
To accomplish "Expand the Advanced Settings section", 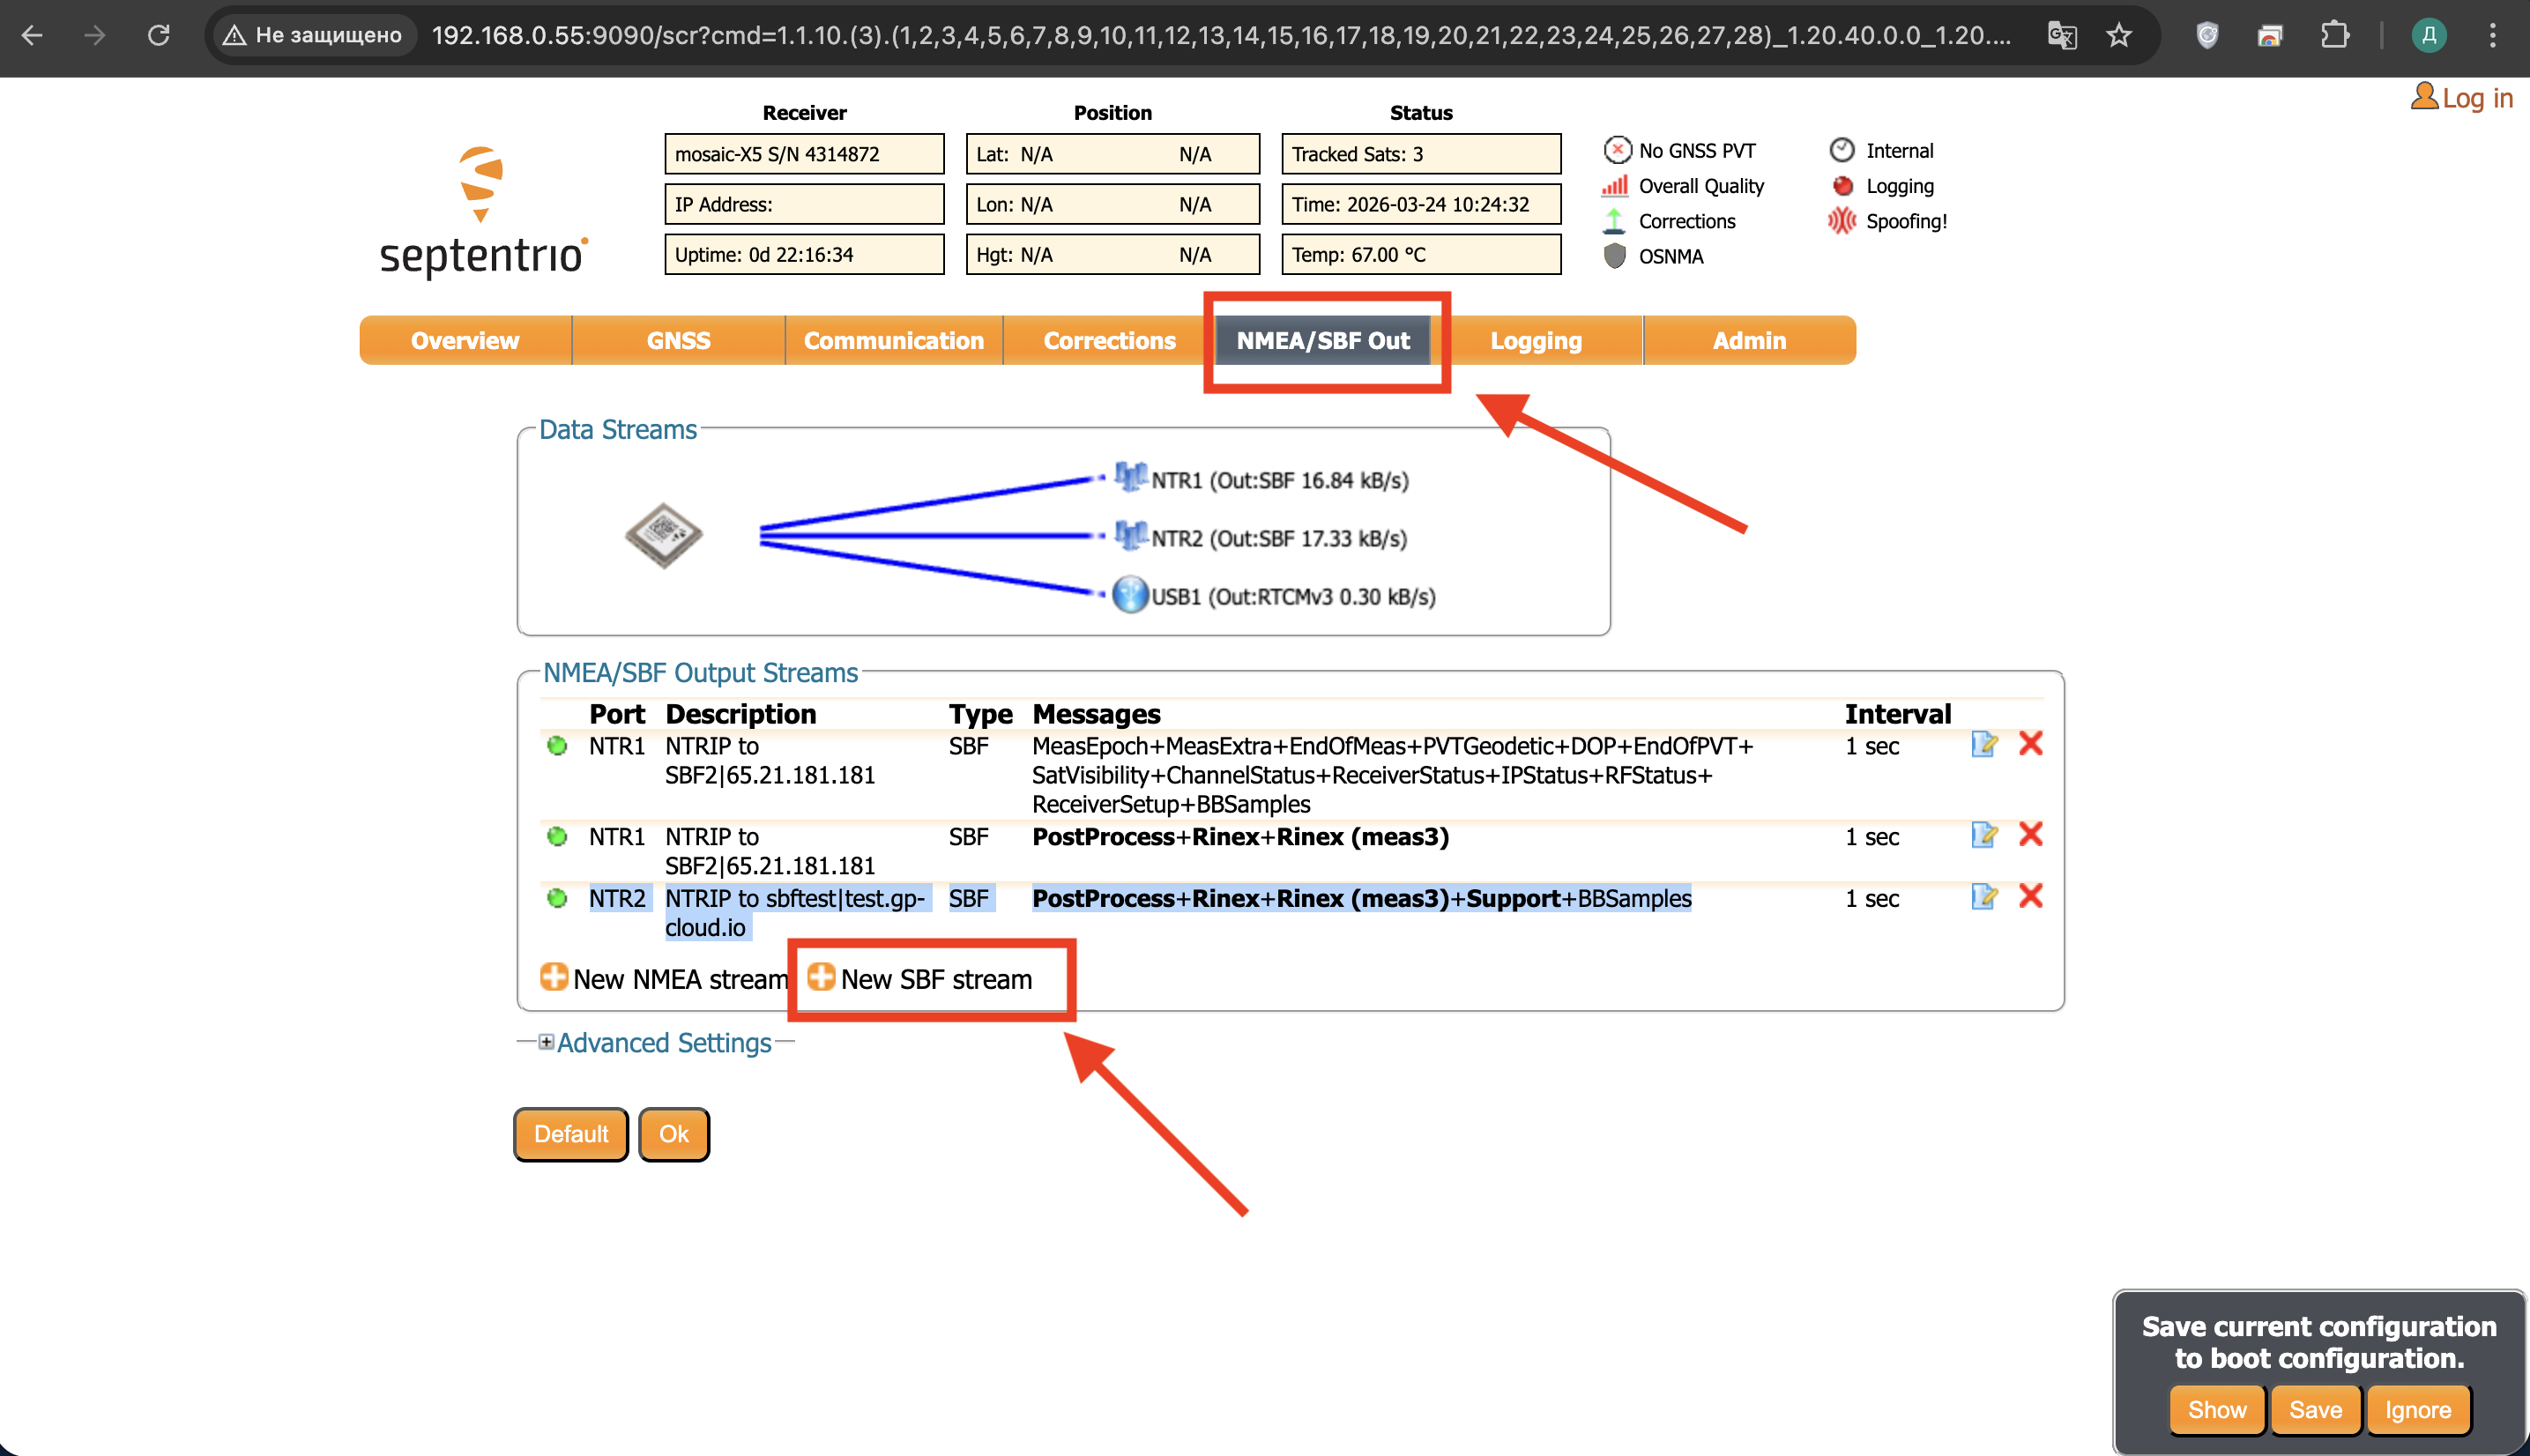I will pyautogui.click(x=546, y=1042).
